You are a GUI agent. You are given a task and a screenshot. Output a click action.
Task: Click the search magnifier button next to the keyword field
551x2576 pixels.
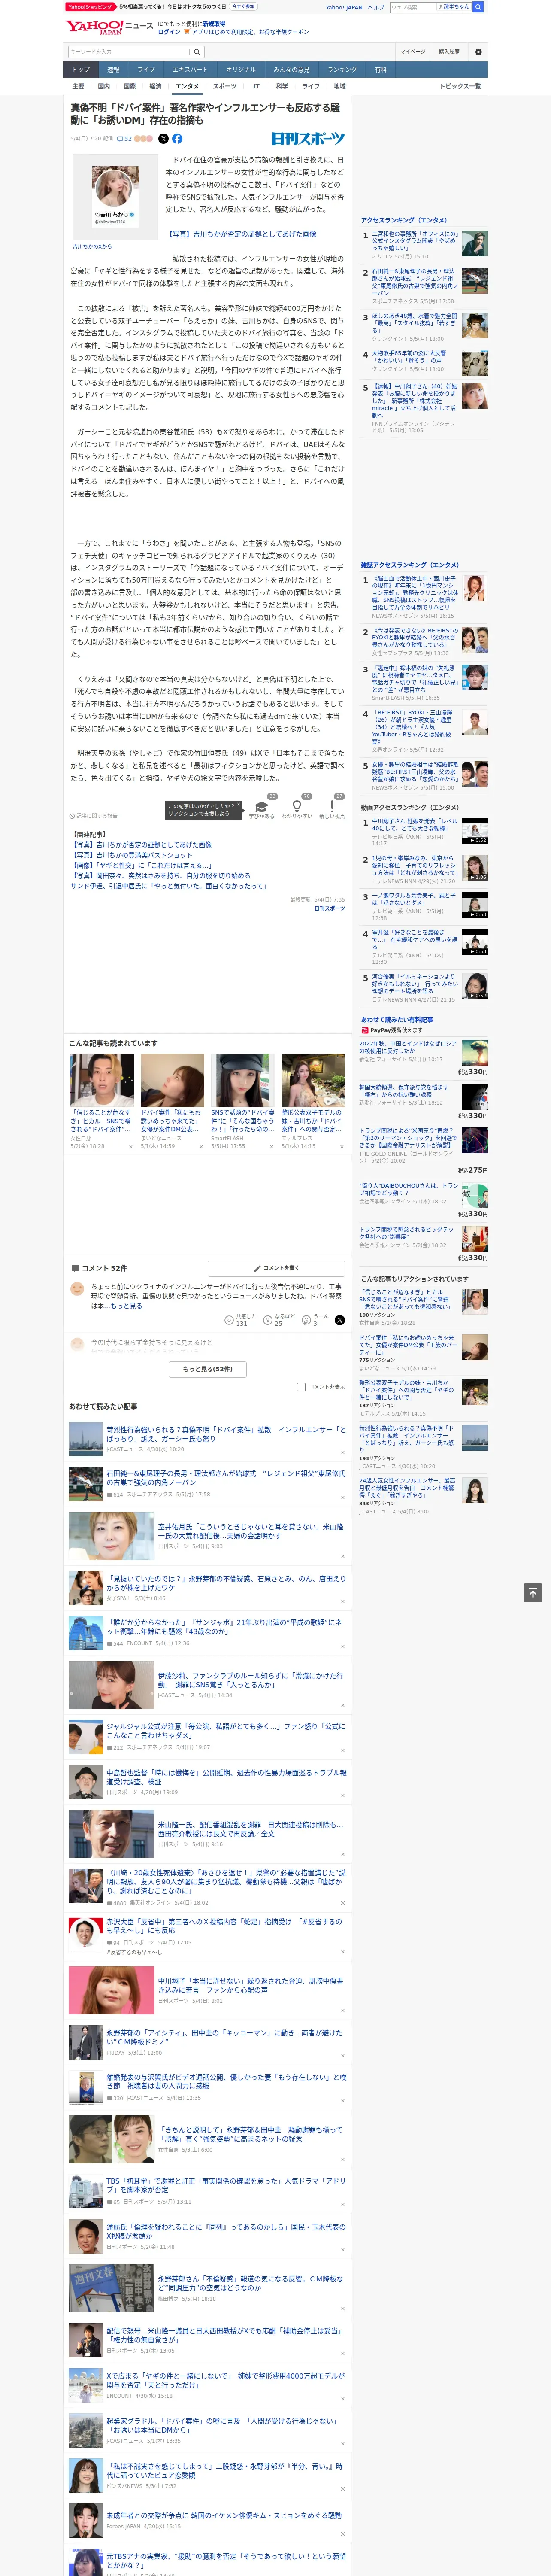point(196,52)
